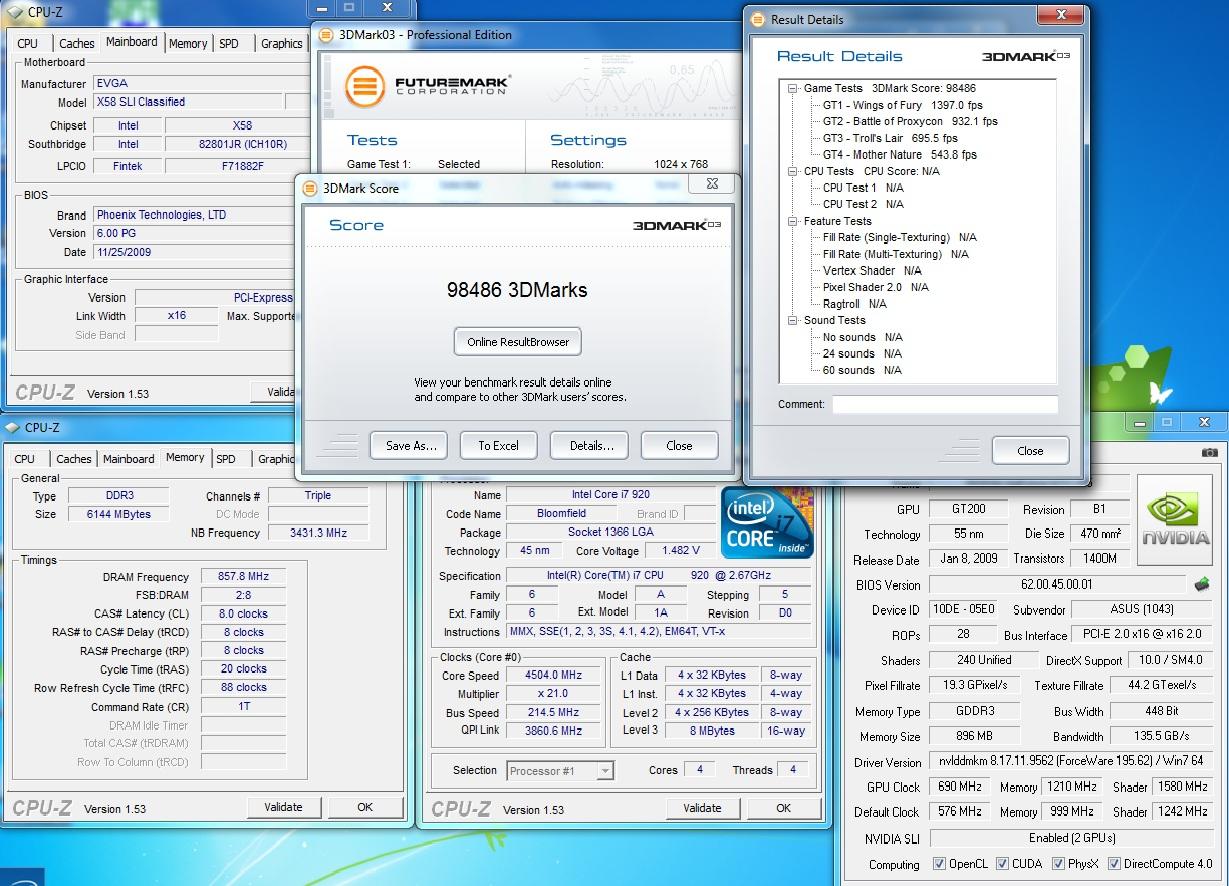Click OK in the CPU-Z Memory window
Screen dimensions: 1229x886
click(x=365, y=807)
